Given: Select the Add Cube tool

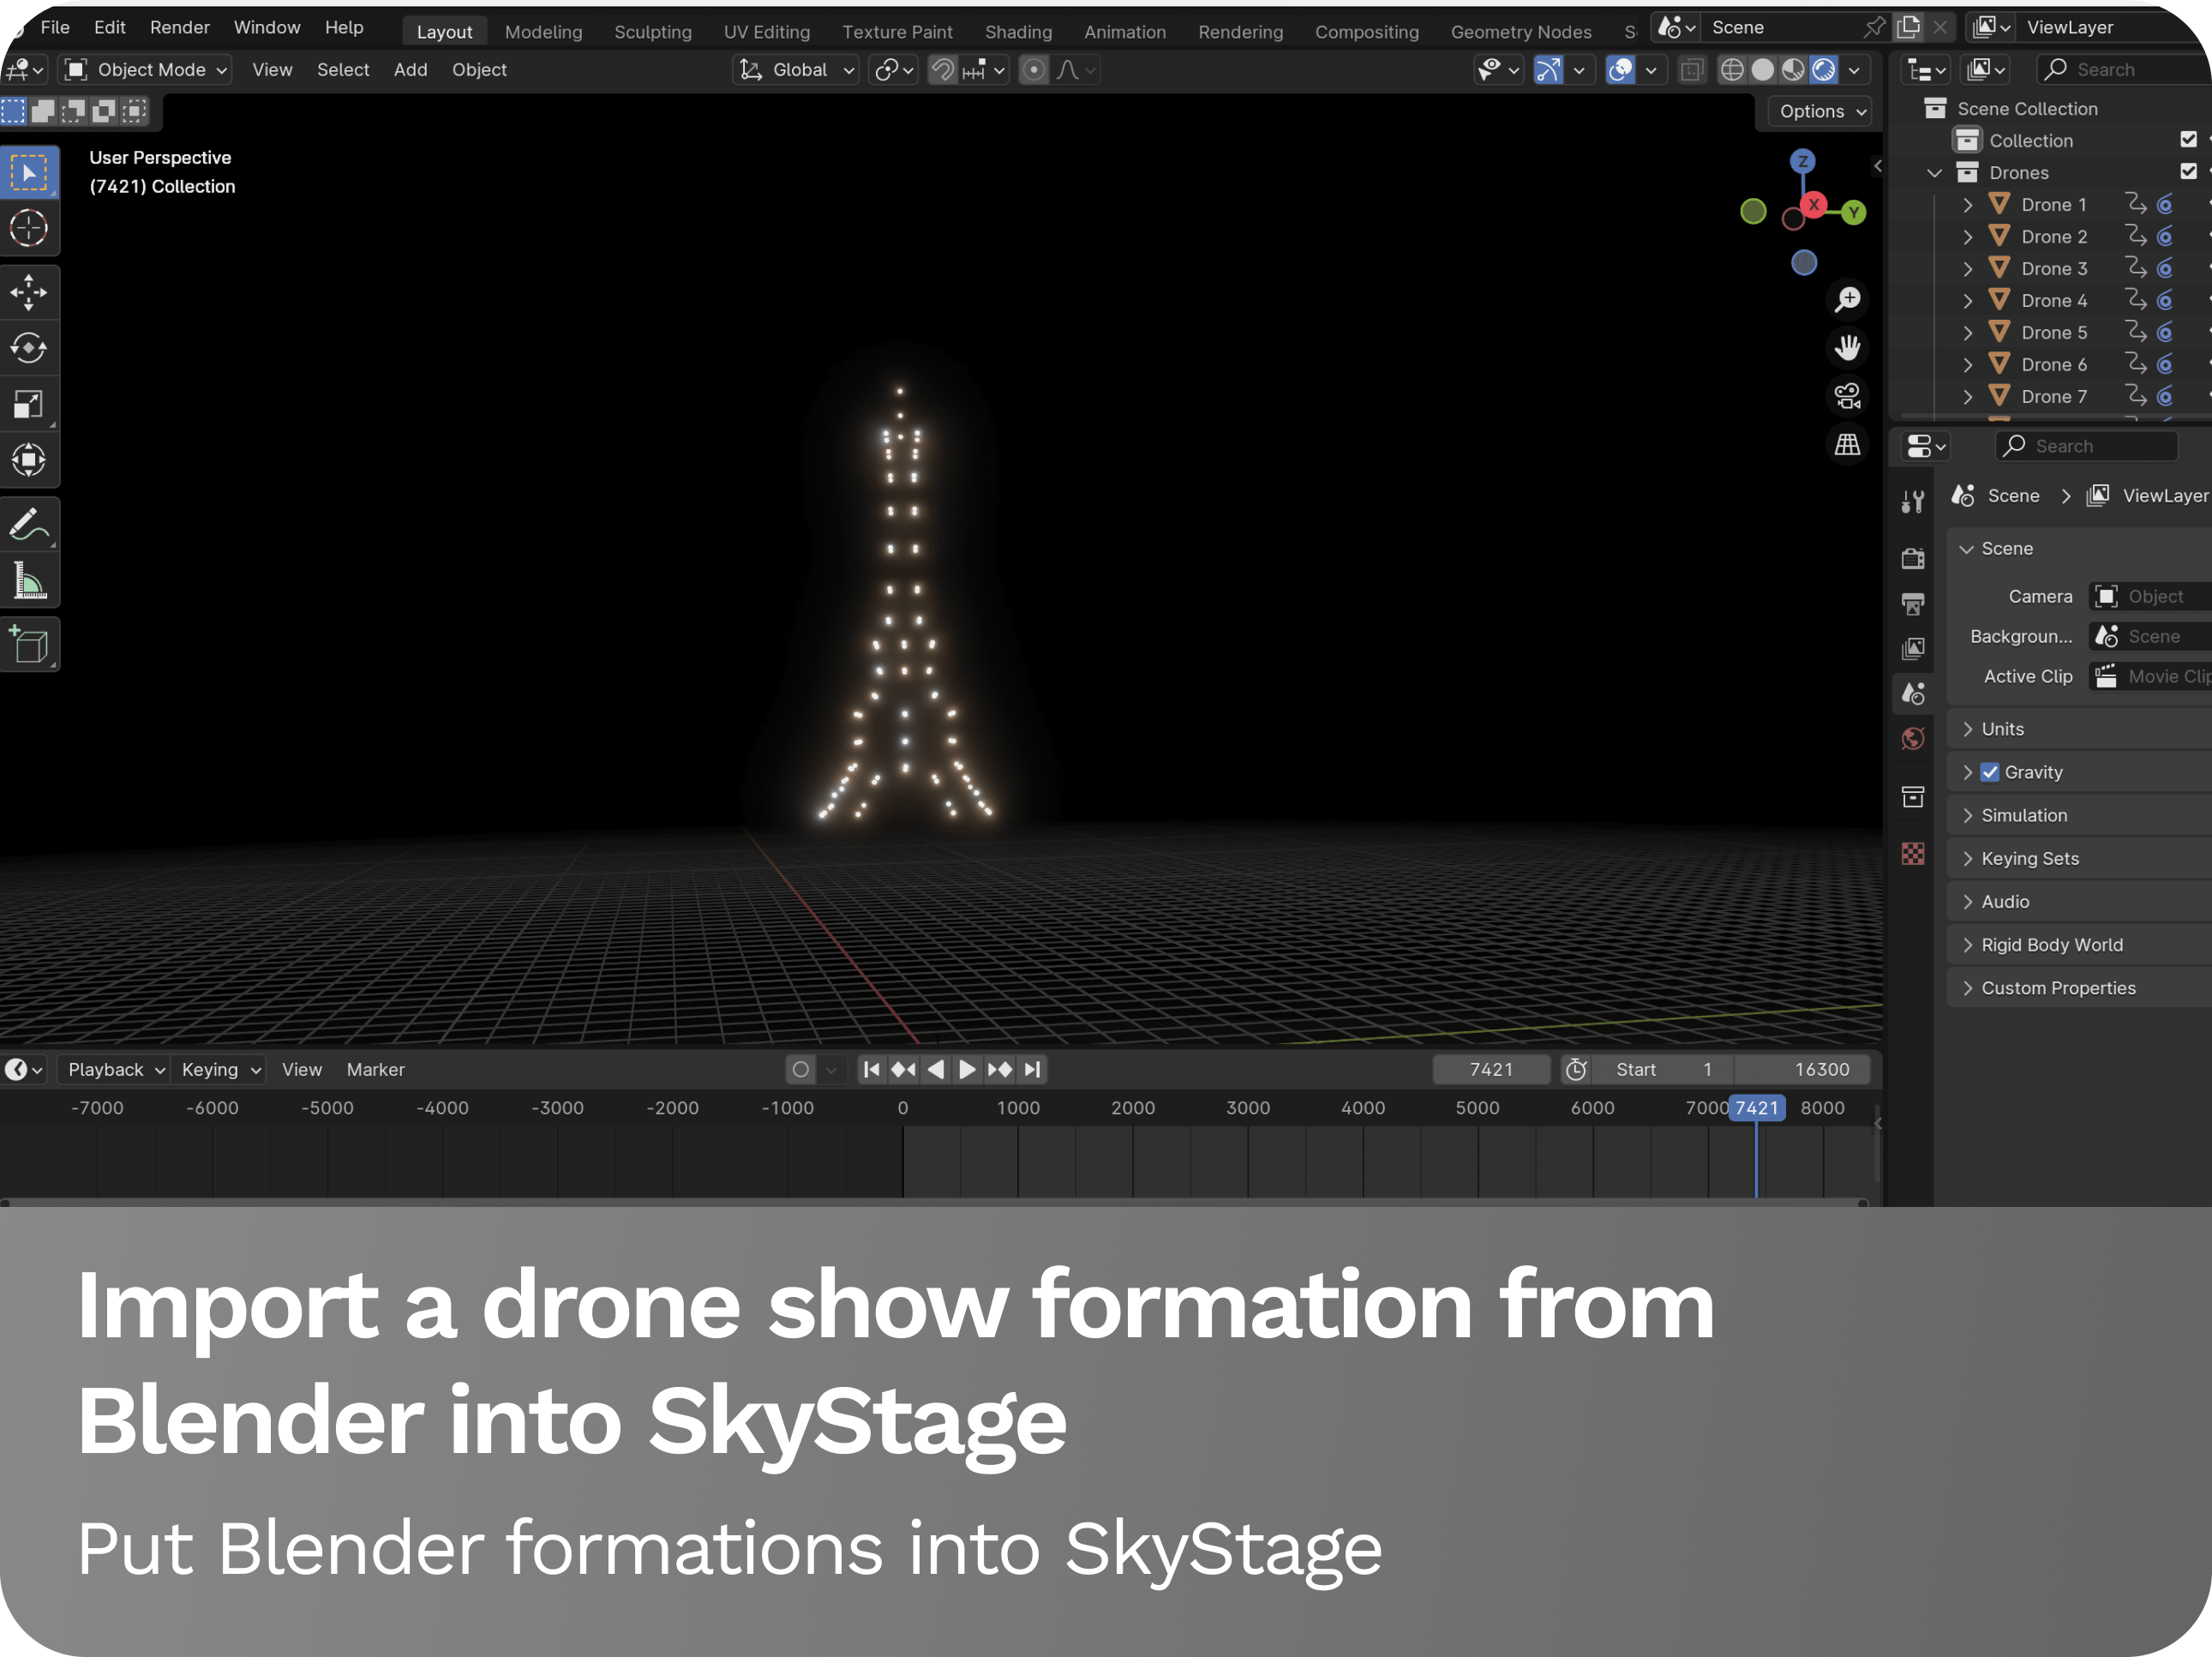Looking at the screenshot, I should tap(29, 645).
